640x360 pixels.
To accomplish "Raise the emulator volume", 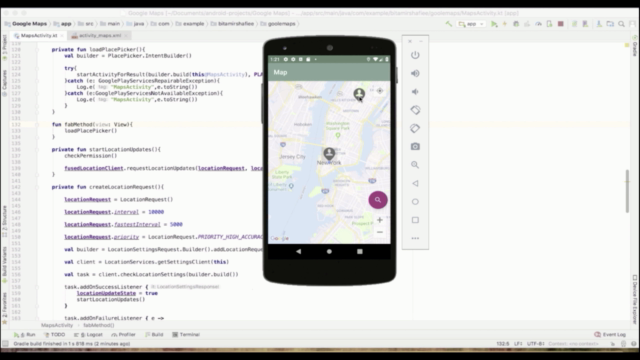I will click(x=415, y=73).
